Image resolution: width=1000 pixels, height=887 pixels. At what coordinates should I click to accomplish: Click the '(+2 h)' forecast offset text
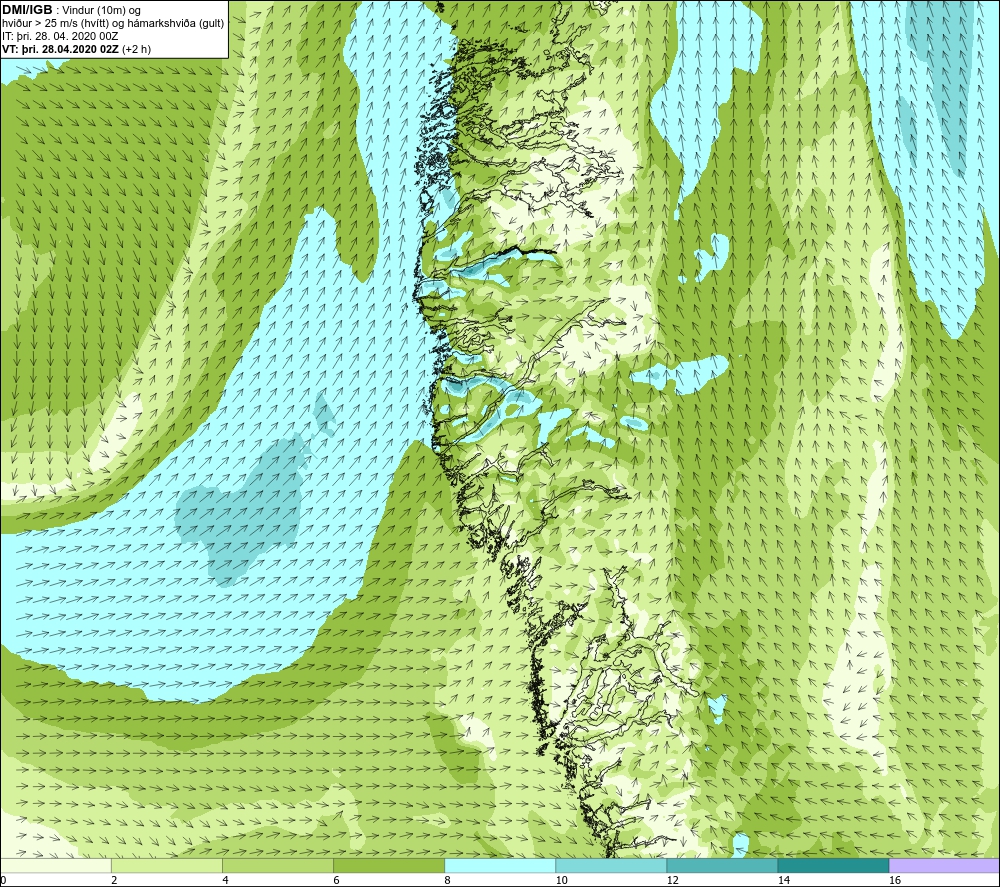pyautogui.click(x=136, y=49)
